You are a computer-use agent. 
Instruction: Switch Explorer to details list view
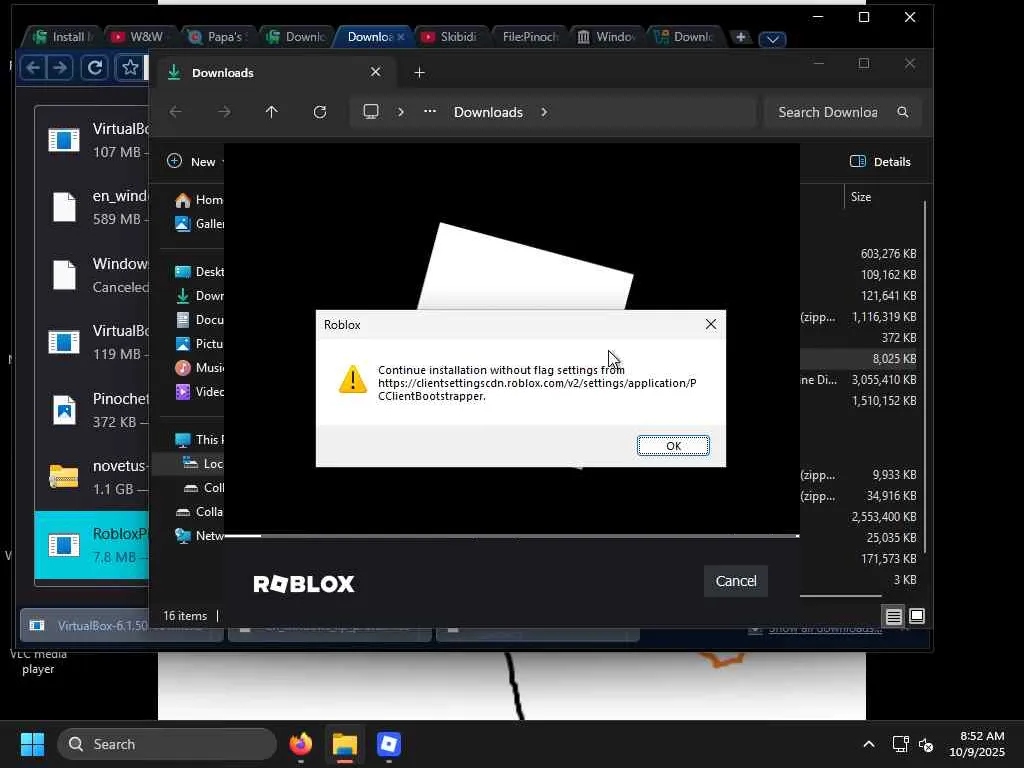(893, 616)
